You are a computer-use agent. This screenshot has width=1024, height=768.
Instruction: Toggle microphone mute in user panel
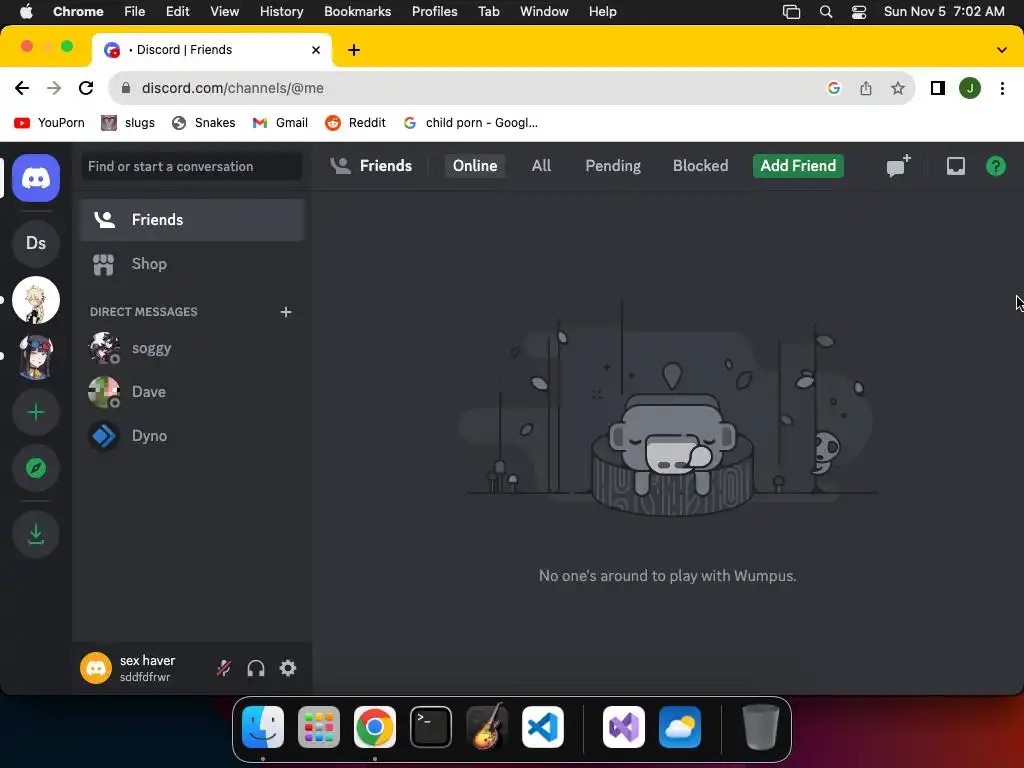tap(223, 668)
